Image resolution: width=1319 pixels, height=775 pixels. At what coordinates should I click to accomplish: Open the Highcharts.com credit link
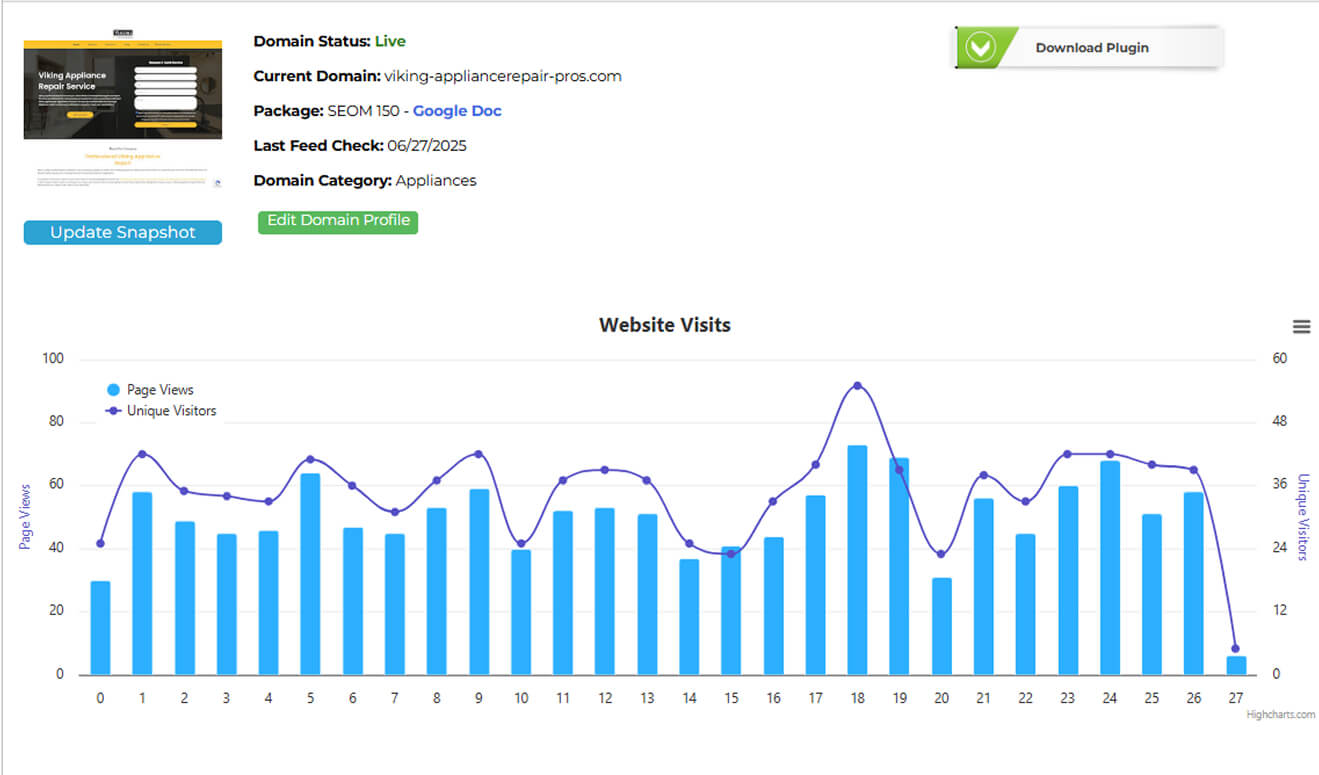tap(1280, 714)
